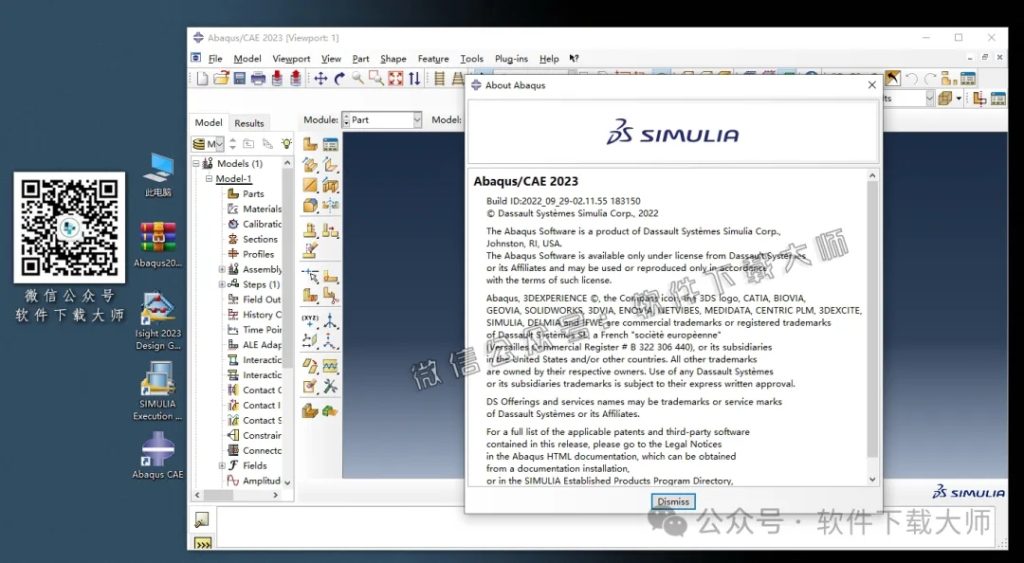Select the Box Zoom tool
The width and height of the screenshot is (1024, 563).
(376, 79)
